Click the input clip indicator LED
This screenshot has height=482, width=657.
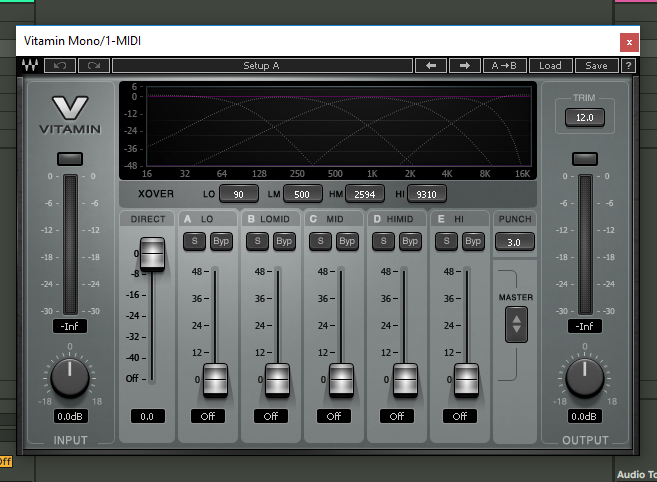tap(70, 158)
